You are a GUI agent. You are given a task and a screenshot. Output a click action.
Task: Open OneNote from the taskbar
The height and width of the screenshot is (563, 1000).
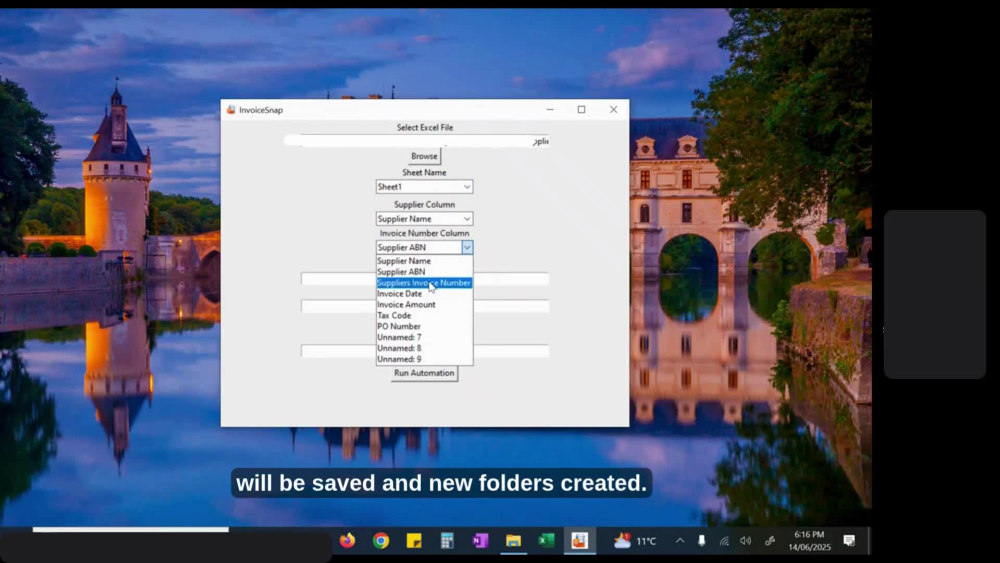480,541
